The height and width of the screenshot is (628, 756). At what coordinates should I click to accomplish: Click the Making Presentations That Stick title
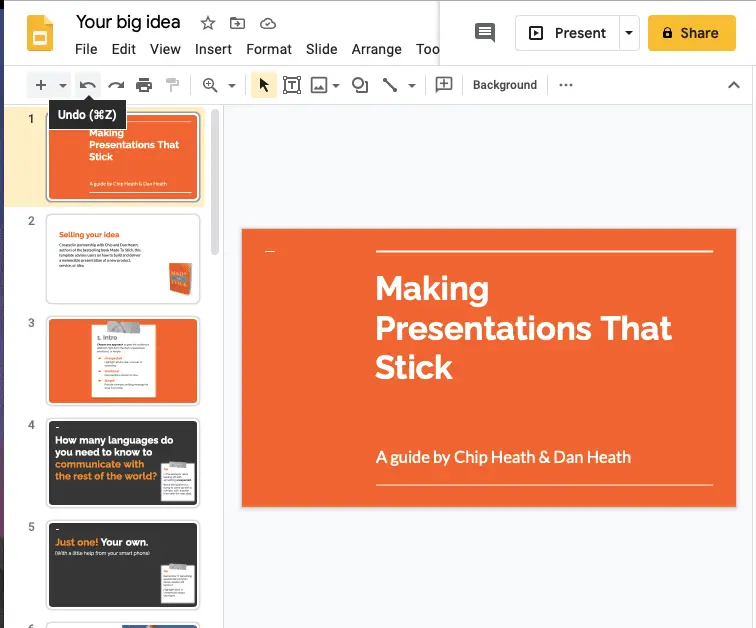pos(523,328)
